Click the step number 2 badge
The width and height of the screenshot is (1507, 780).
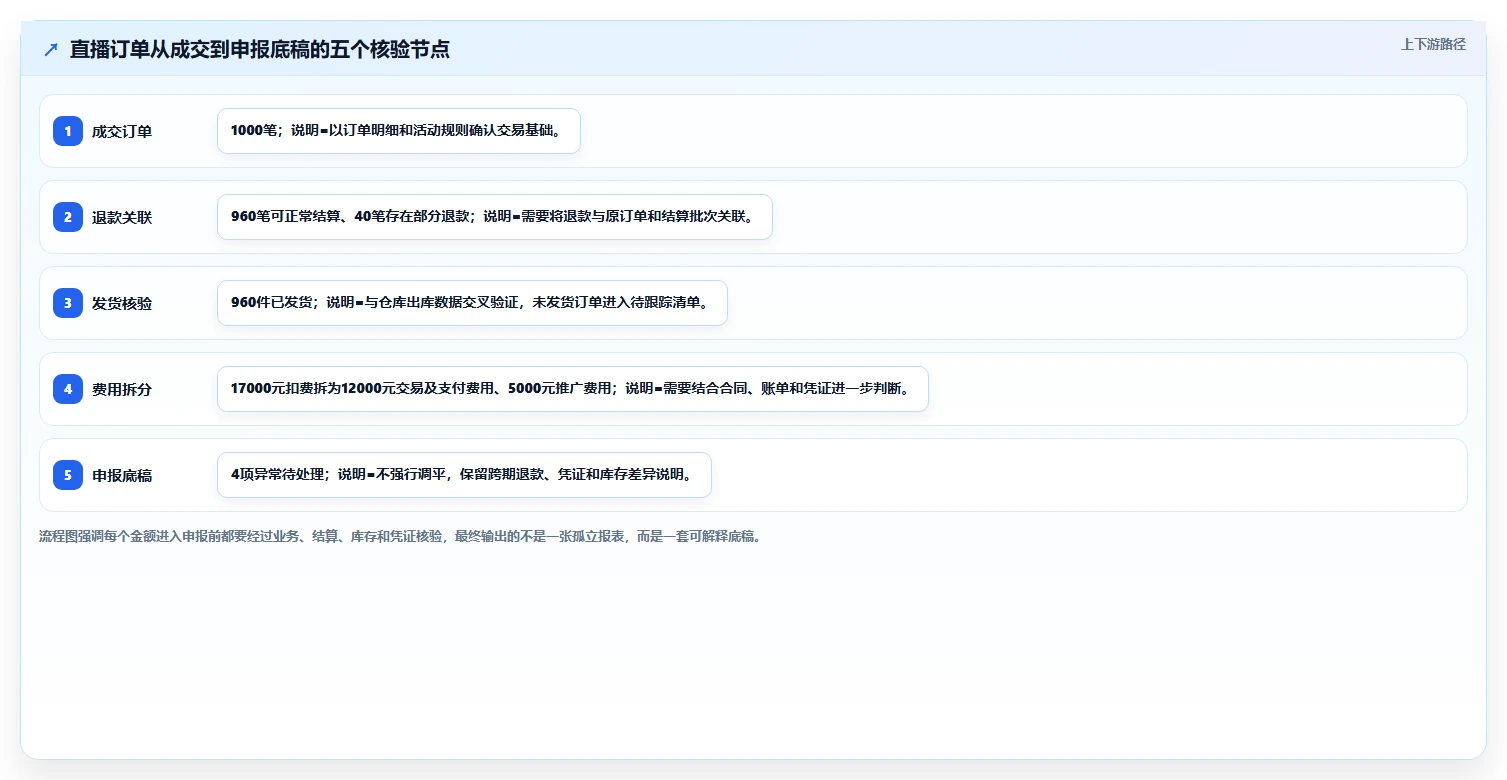(68, 217)
